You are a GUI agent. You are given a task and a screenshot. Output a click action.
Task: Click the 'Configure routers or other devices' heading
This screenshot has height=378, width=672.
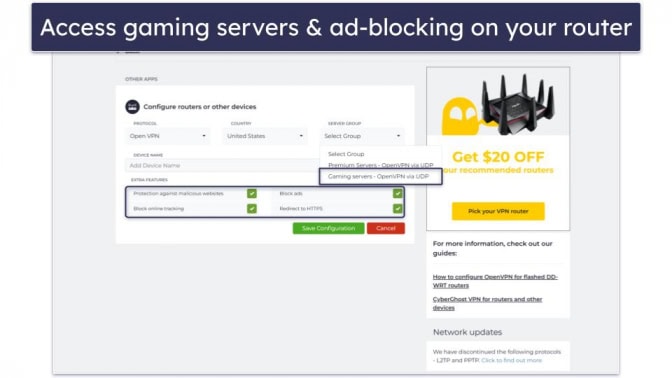pyautogui.click(x=200, y=107)
